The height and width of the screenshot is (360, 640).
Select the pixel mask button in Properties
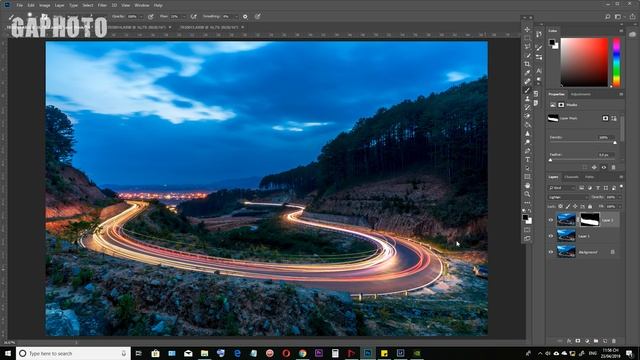(x=605, y=118)
